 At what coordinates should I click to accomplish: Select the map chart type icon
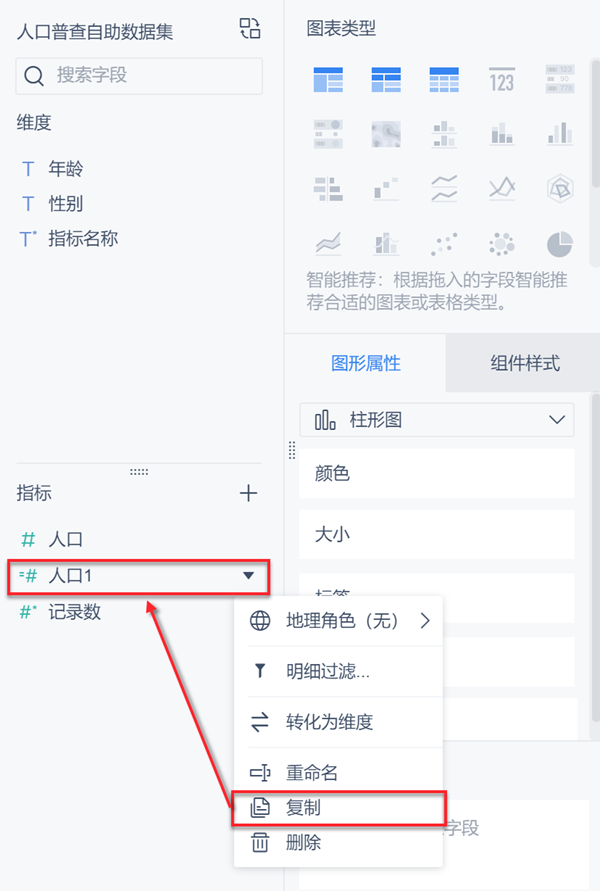[x=386, y=133]
